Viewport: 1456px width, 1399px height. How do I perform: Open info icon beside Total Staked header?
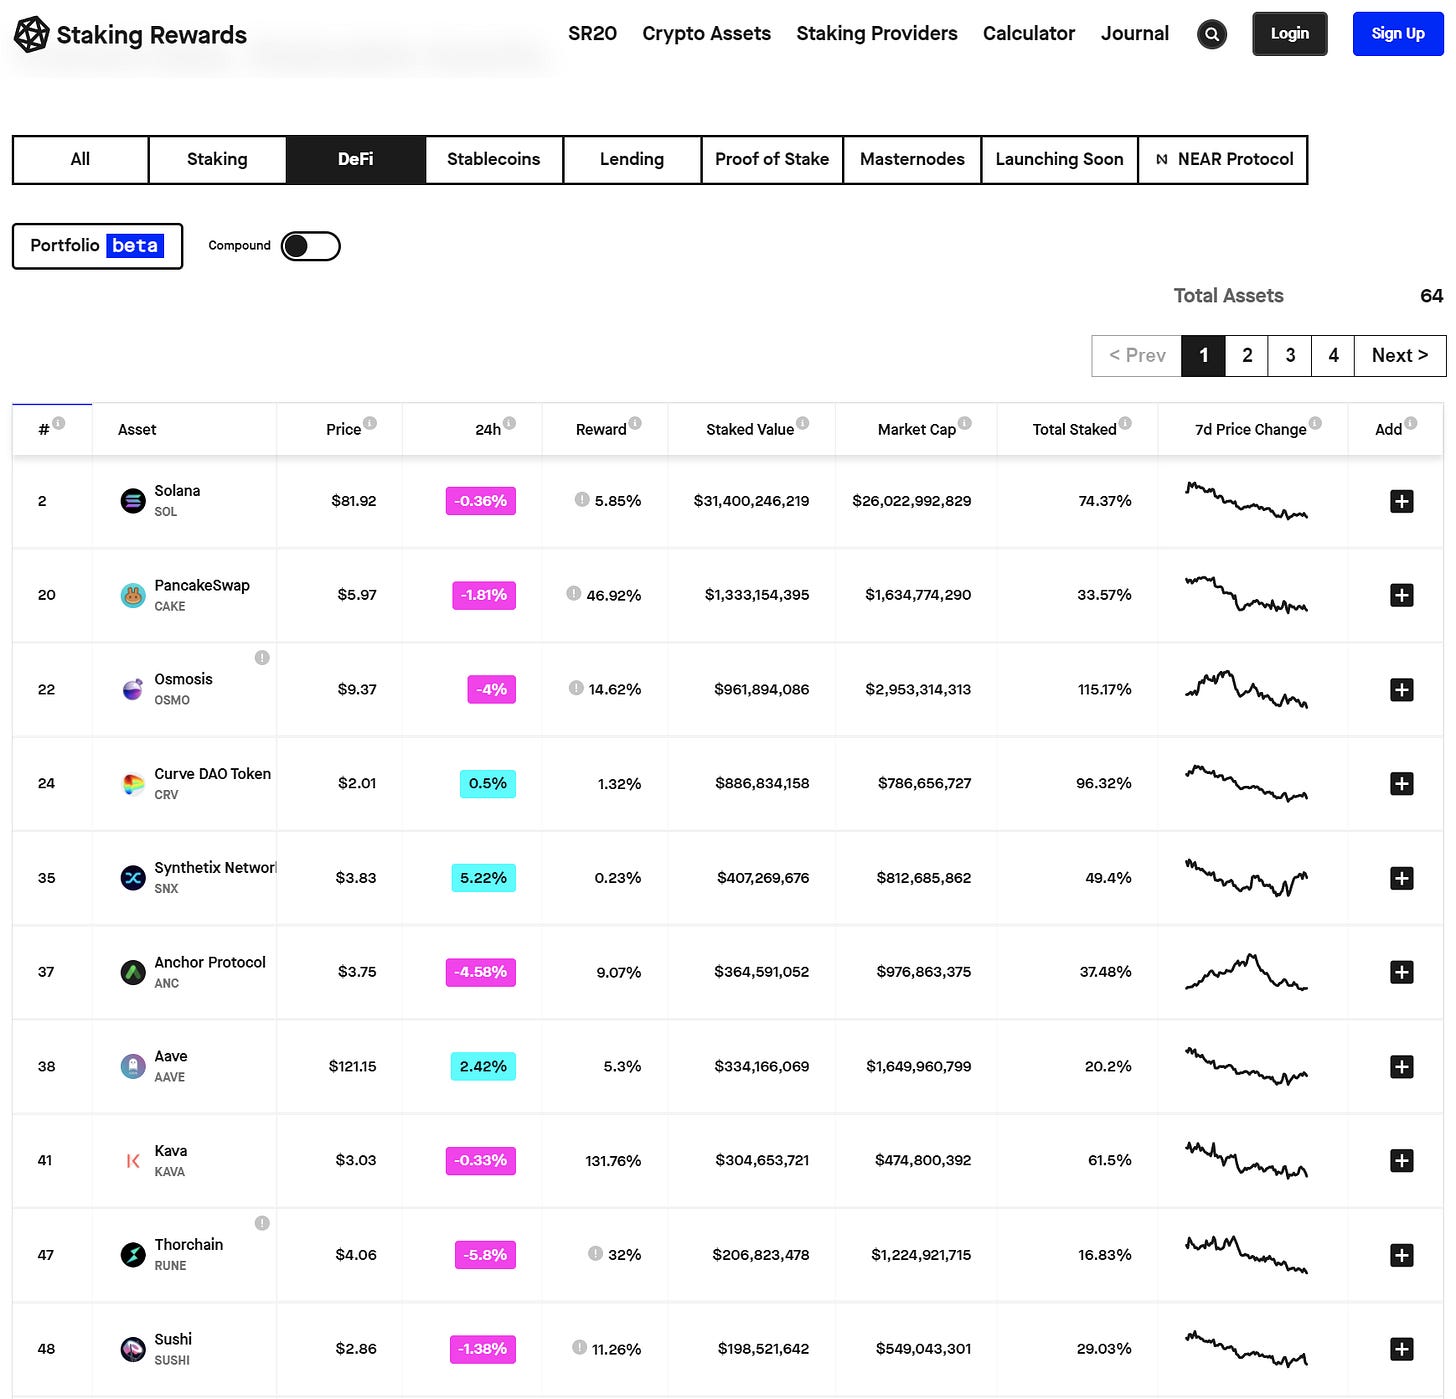click(x=1125, y=423)
